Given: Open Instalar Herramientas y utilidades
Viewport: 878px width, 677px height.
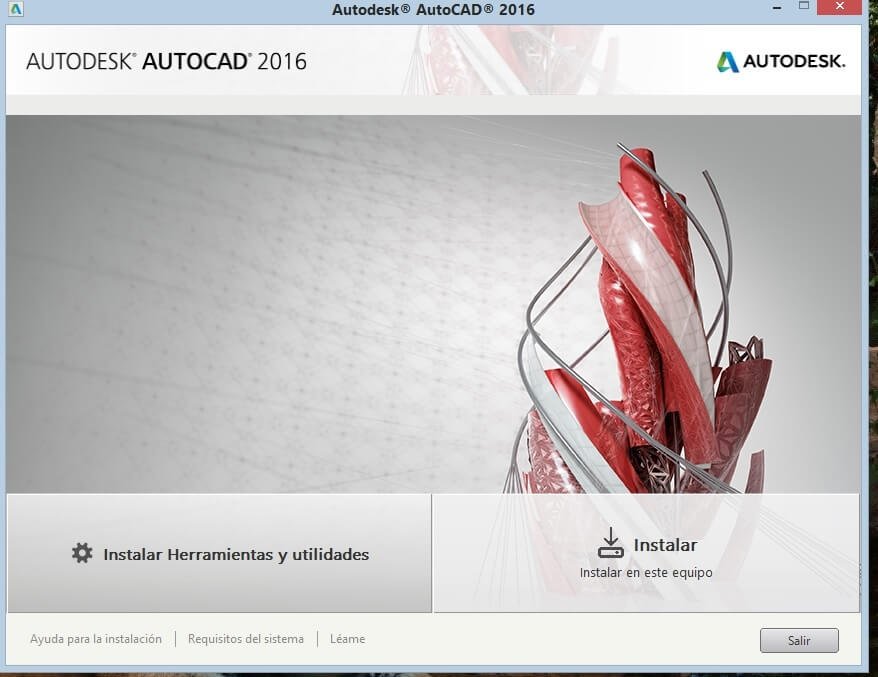Looking at the screenshot, I should click(x=220, y=553).
